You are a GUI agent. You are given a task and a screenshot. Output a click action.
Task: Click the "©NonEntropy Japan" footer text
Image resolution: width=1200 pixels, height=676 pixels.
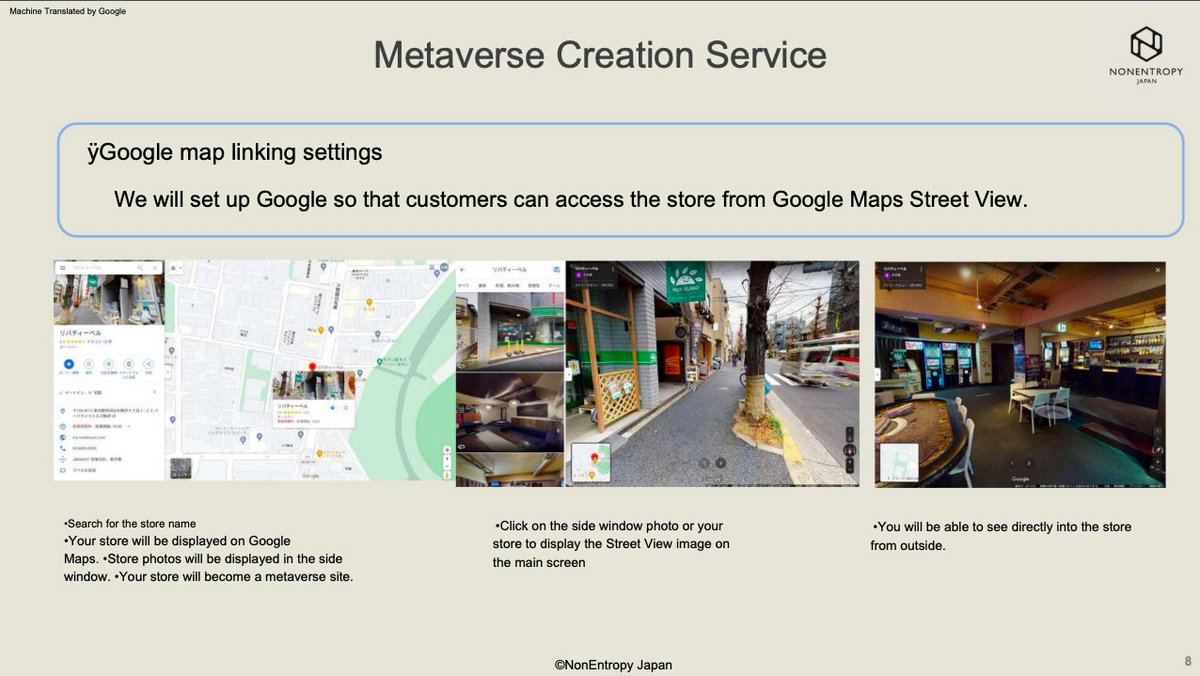[613, 664]
